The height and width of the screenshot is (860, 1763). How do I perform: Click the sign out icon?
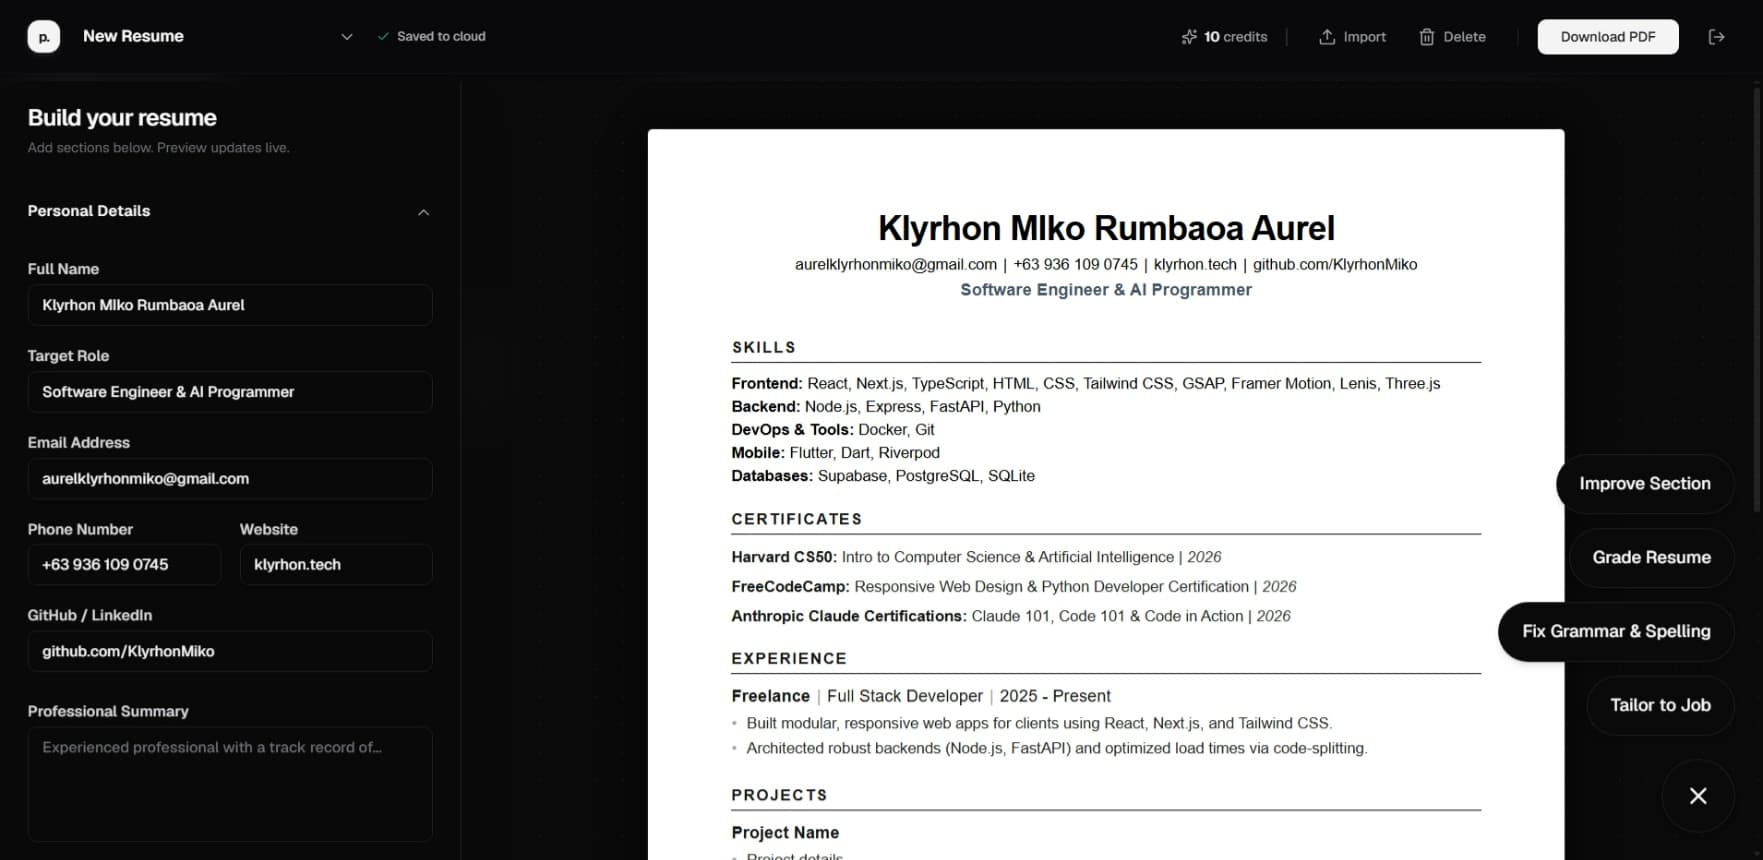[1716, 37]
